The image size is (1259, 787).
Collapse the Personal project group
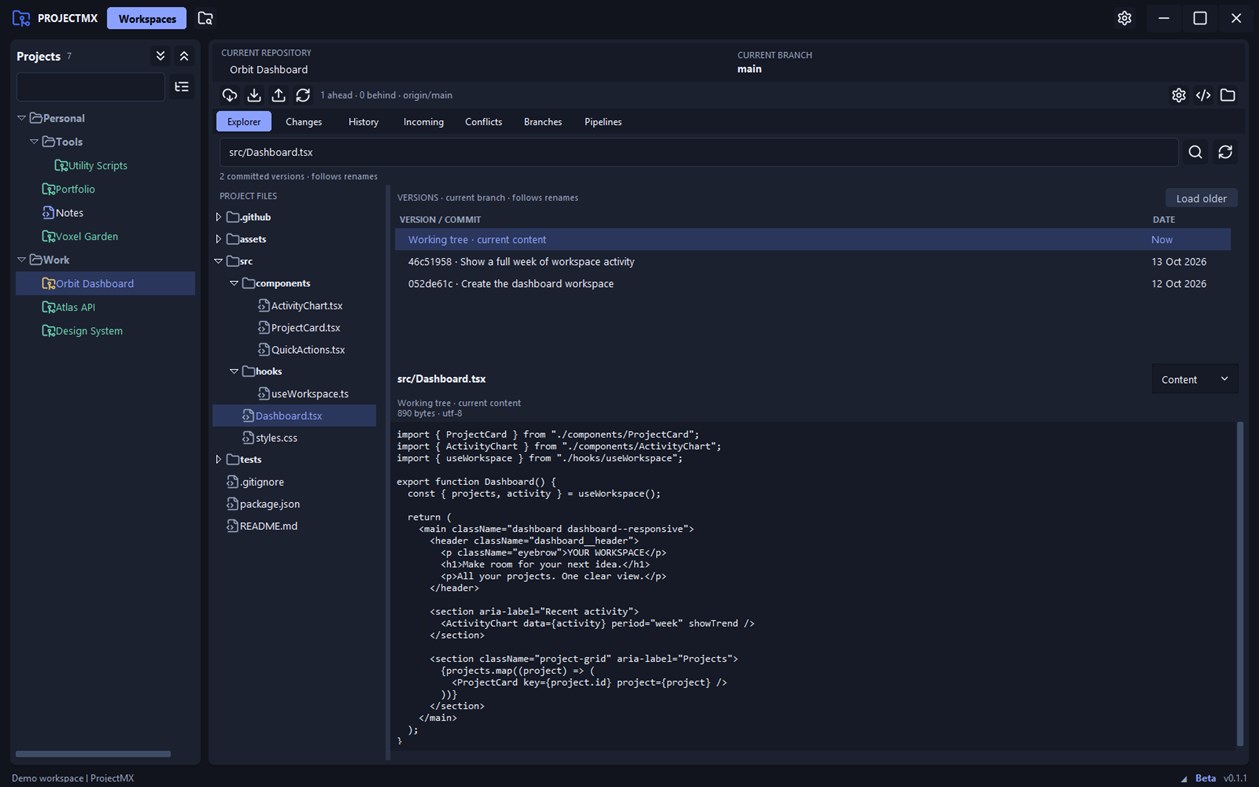coord(22,118)
